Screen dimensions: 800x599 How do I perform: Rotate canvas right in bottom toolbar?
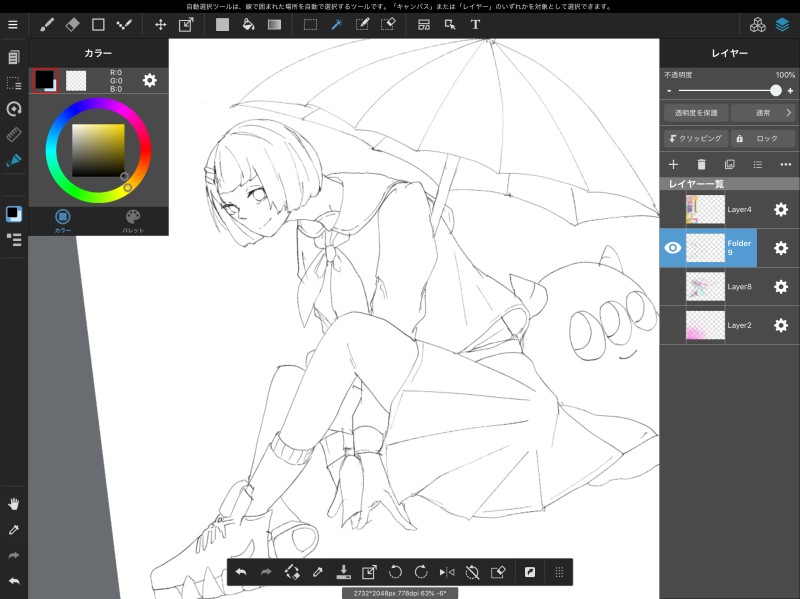421,572
